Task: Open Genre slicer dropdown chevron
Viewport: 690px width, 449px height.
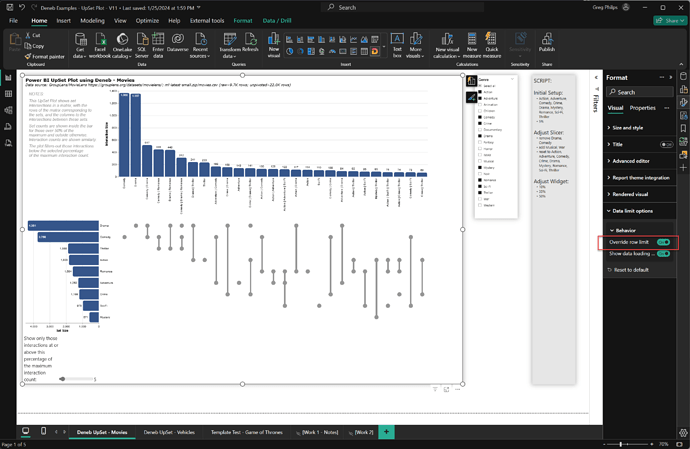Action: click(x=512, y=79)
